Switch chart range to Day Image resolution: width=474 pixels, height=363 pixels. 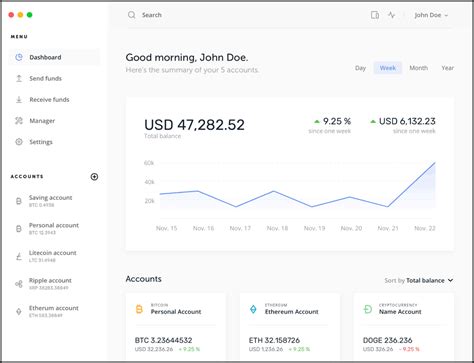(x=360, y=68)
